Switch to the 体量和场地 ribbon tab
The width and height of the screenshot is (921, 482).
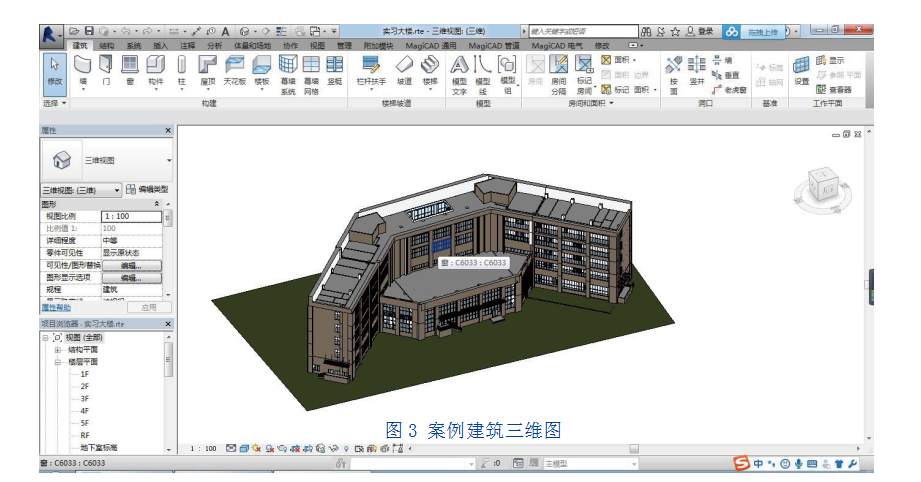pyautogui.click(x=253, y=46)
